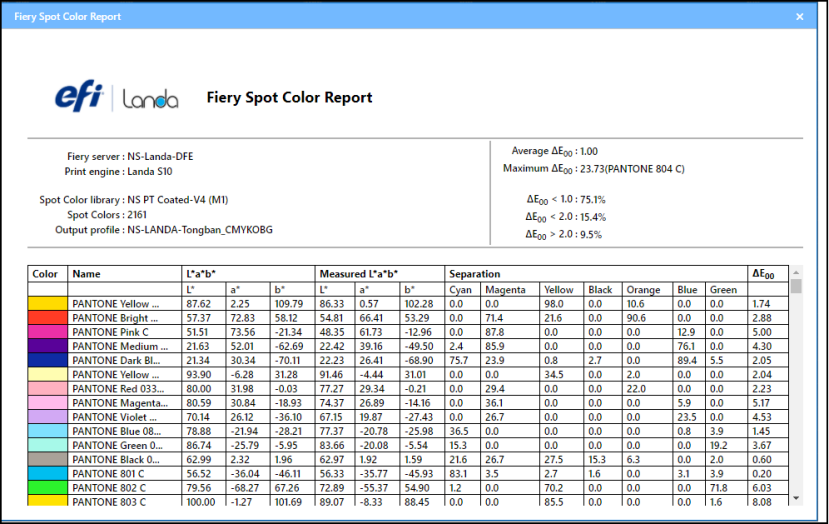Select the PANTONE Pink C name cell
829x524 pixels.
124,332
